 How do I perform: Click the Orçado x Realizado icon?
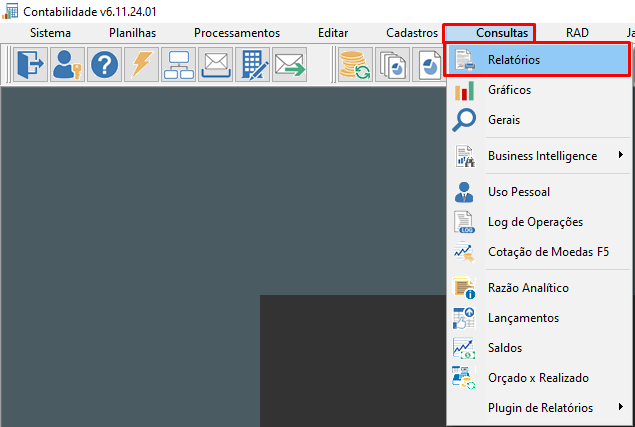pyautogui.click(x=464, y=378)
